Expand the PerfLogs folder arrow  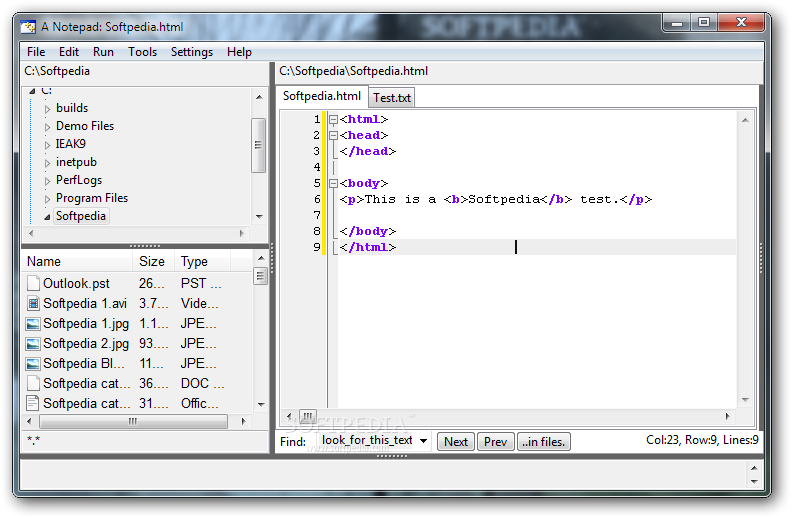click(x=47, y=181)
